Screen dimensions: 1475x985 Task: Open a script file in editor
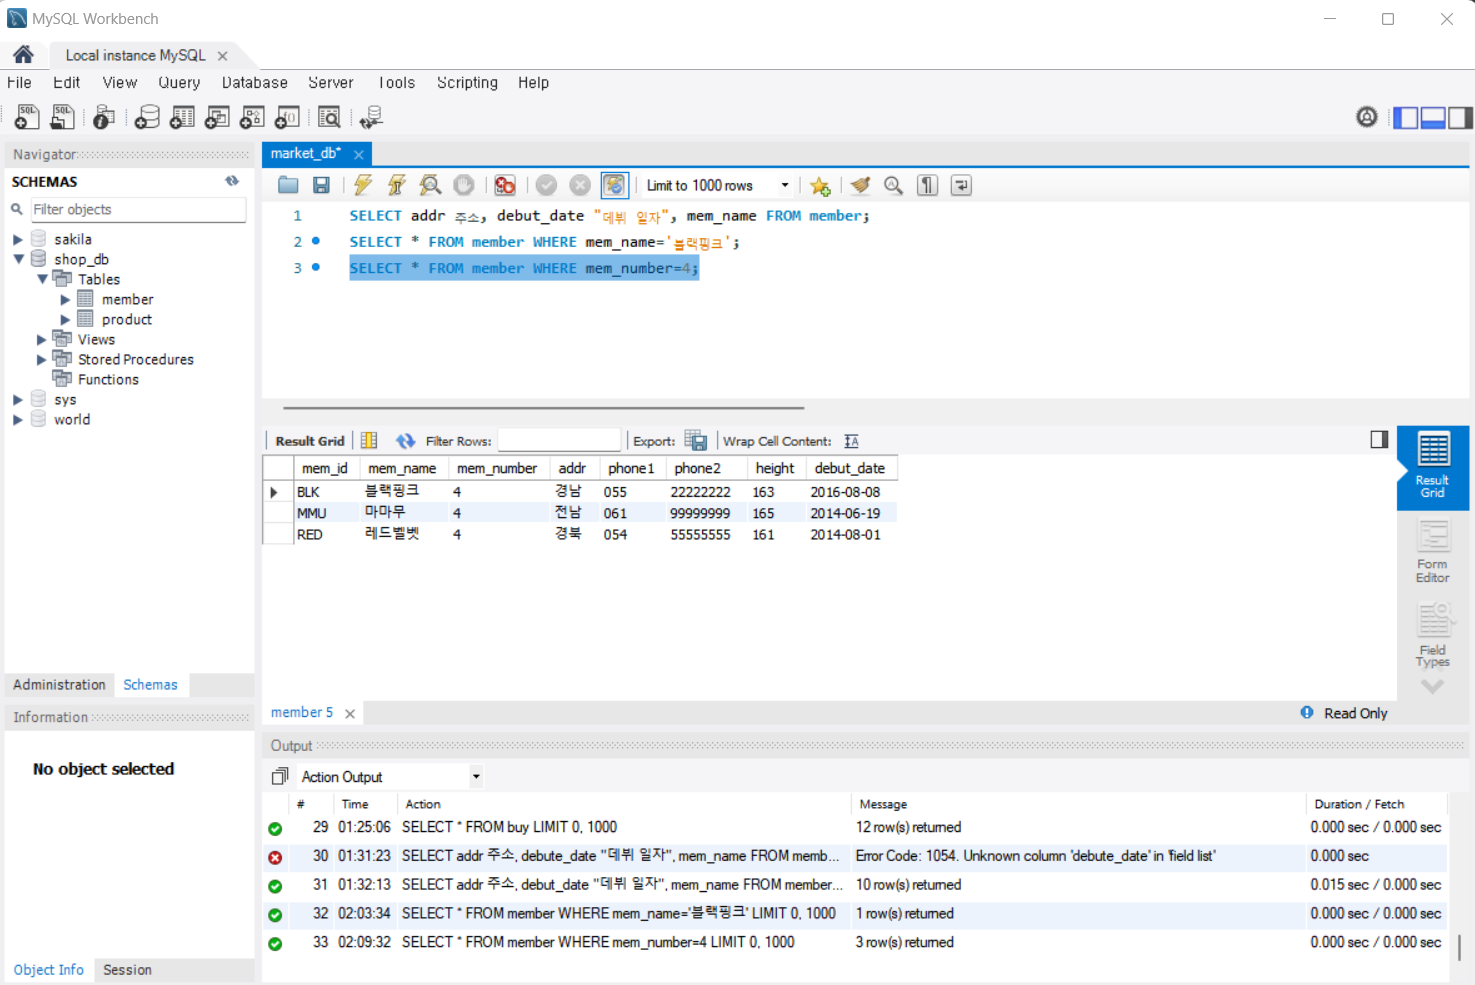coord(288,185)
